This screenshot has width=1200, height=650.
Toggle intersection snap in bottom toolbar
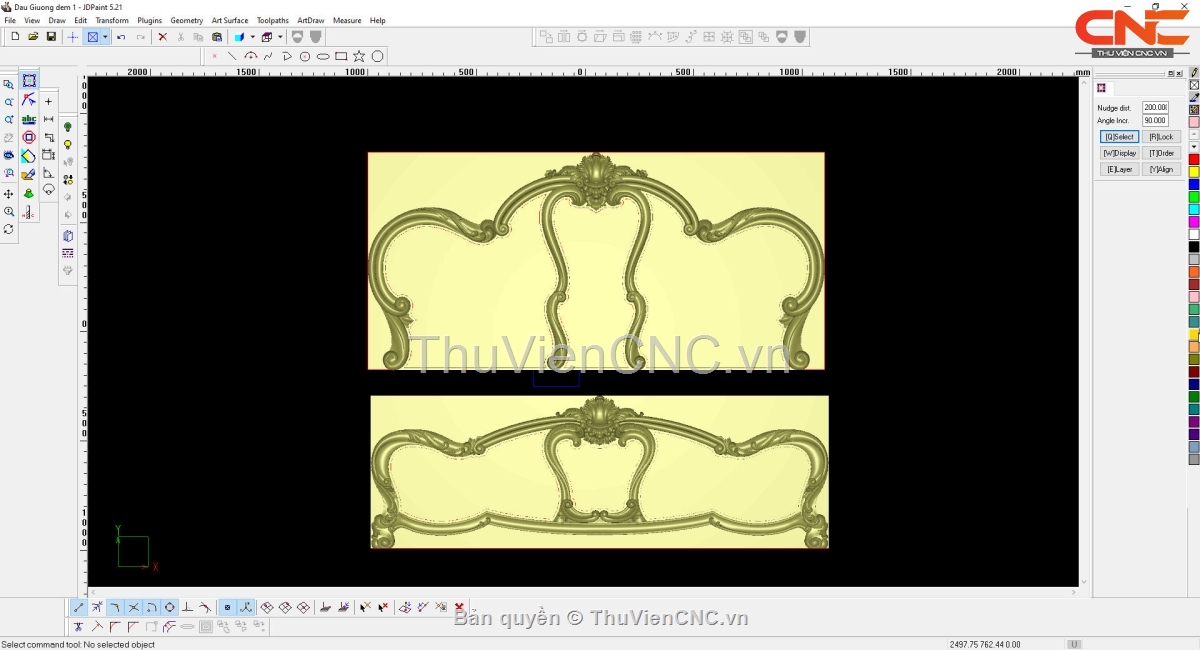[133, 607]
